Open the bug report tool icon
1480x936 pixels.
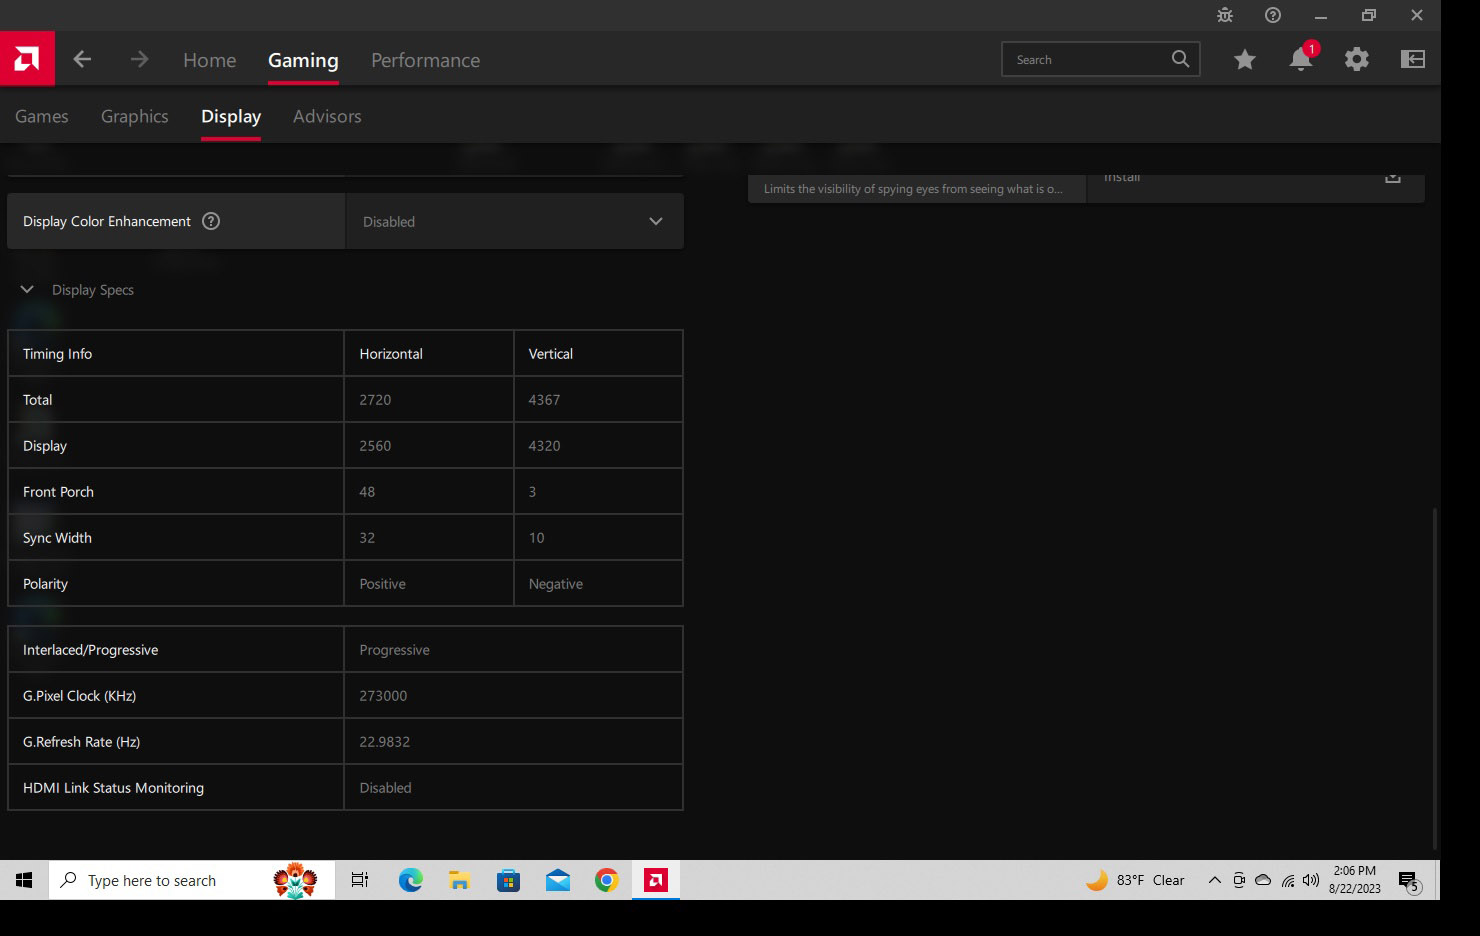coord(1225,15)
